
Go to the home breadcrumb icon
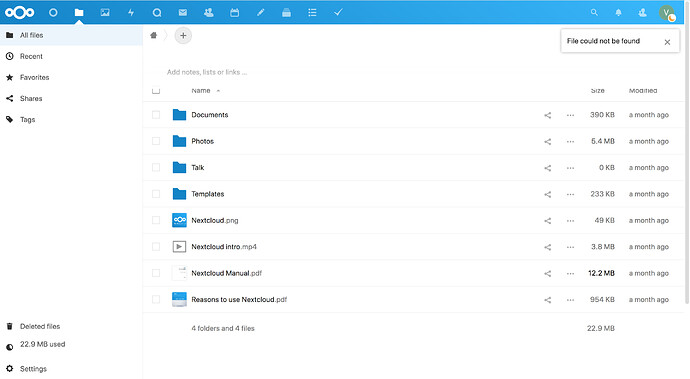[x=154, y=35]
